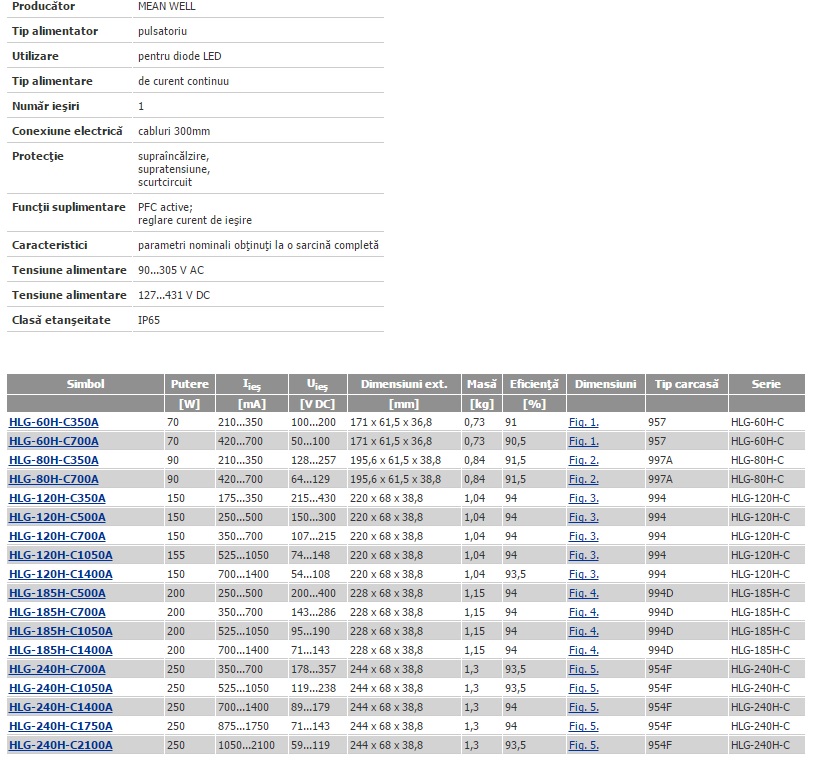Viewport: 814px width, 760px height.
Task: Open Fig. 4 link for HLG-185H-C1050A
Action: 584,631
